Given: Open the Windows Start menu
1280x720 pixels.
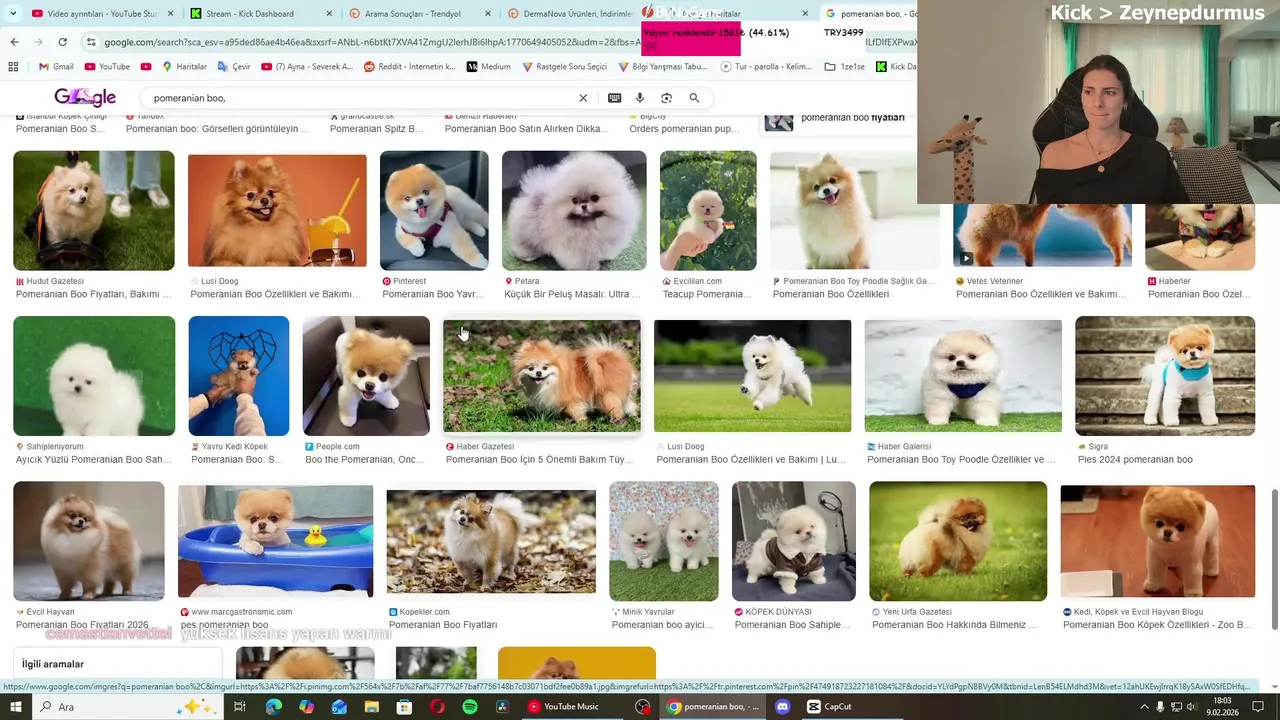Looking at the screenshot, I should click(17, 706).
